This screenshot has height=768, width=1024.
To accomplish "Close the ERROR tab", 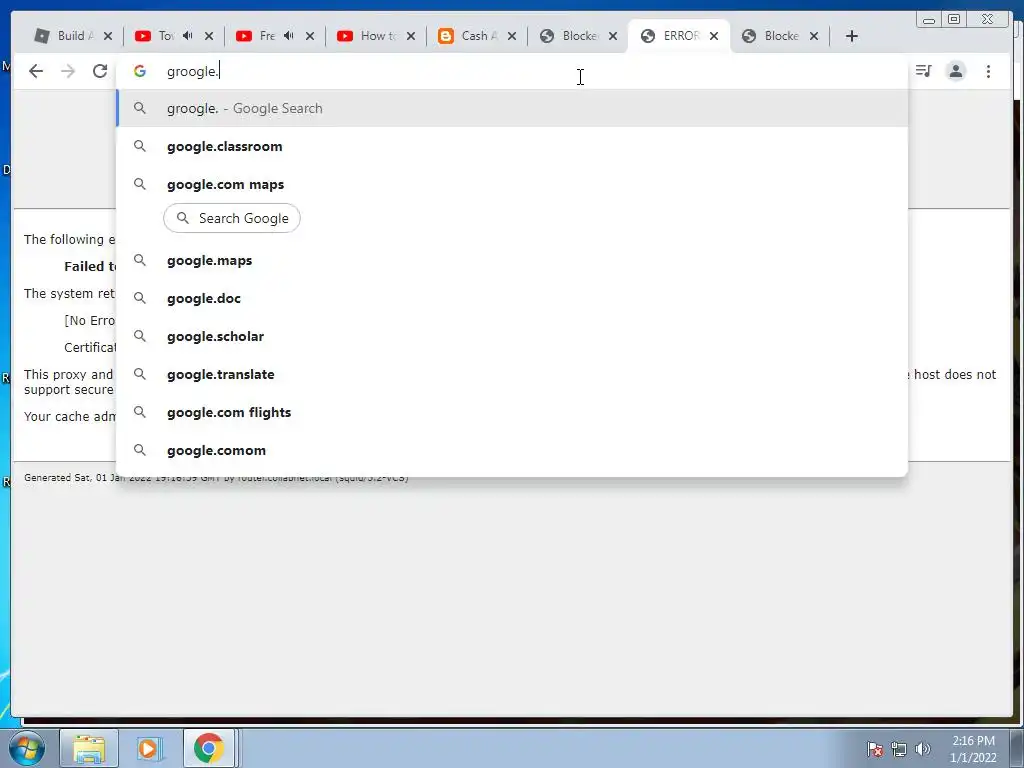I will tap(714, 36).
